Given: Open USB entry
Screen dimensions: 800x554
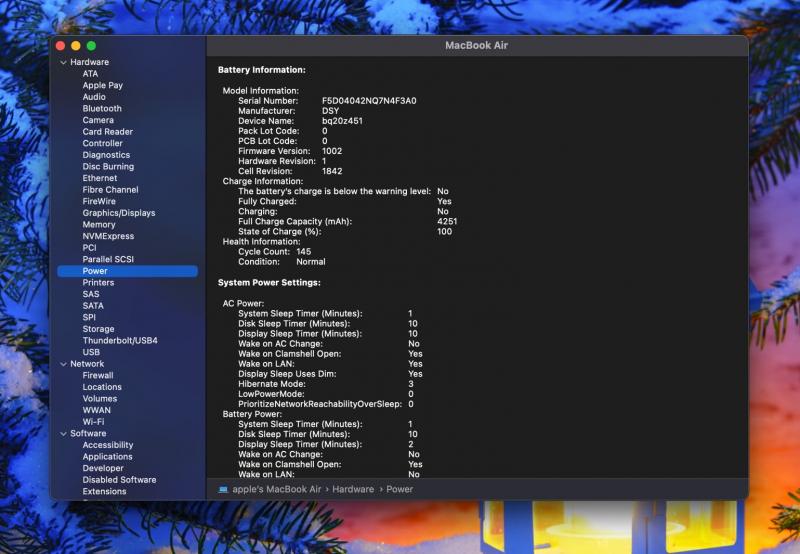Looking at the screenshot, I should tap(91, 352).
